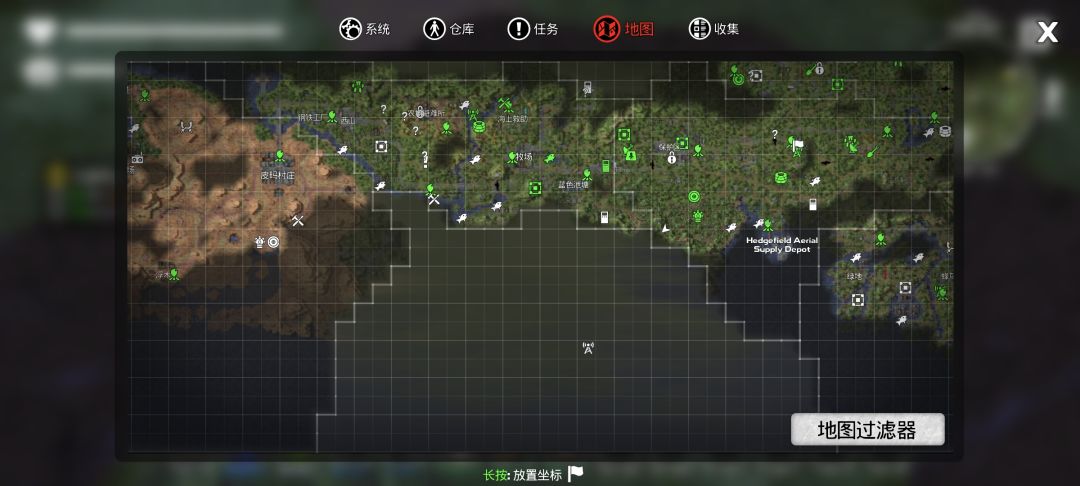Image resolution: width=1080 pixels, height=486 pixels.
Task: Select the green square frame at the top right
Action: 838,84
